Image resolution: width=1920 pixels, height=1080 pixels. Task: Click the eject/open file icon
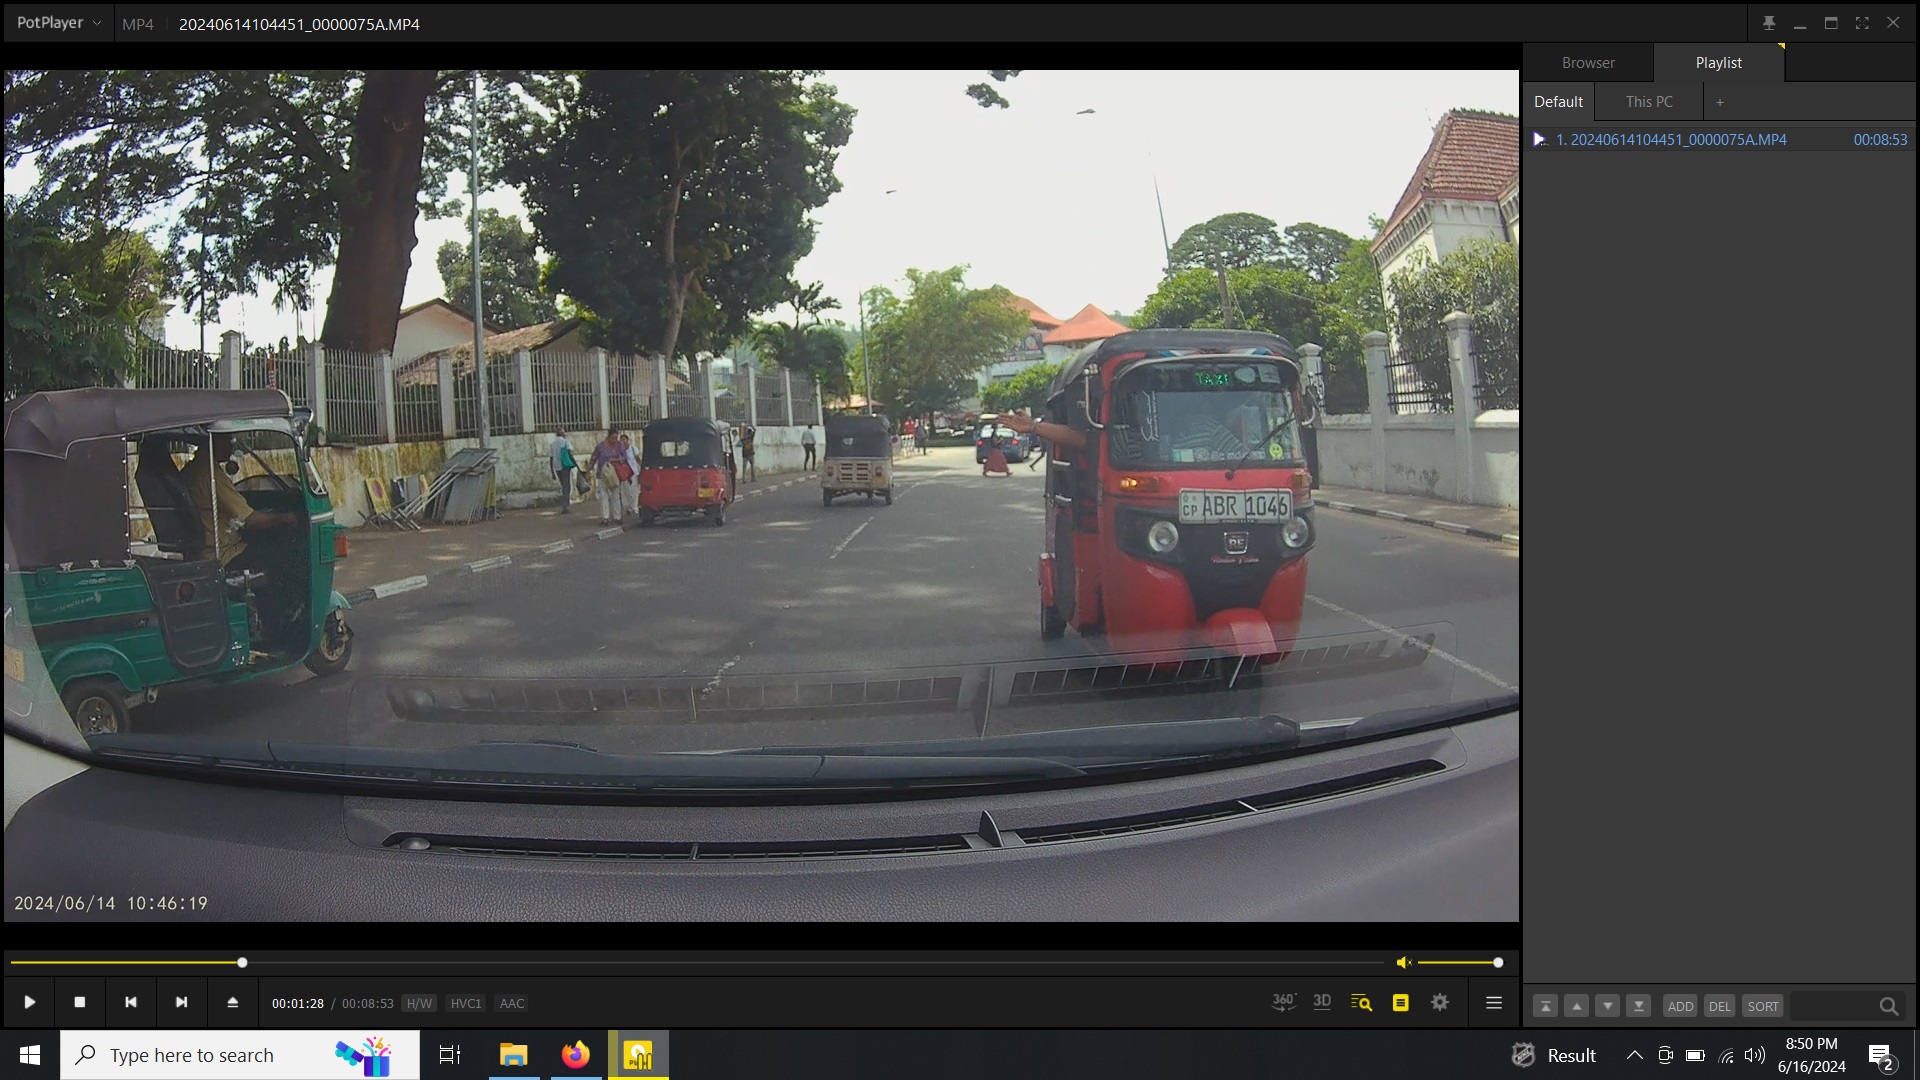point(232,1002)
